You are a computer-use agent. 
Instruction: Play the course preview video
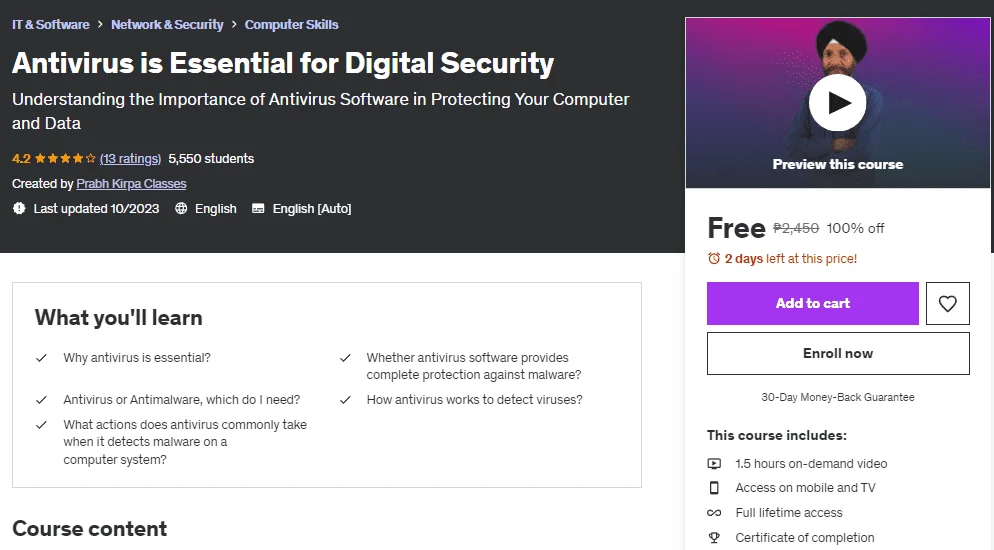coord(837,103)
